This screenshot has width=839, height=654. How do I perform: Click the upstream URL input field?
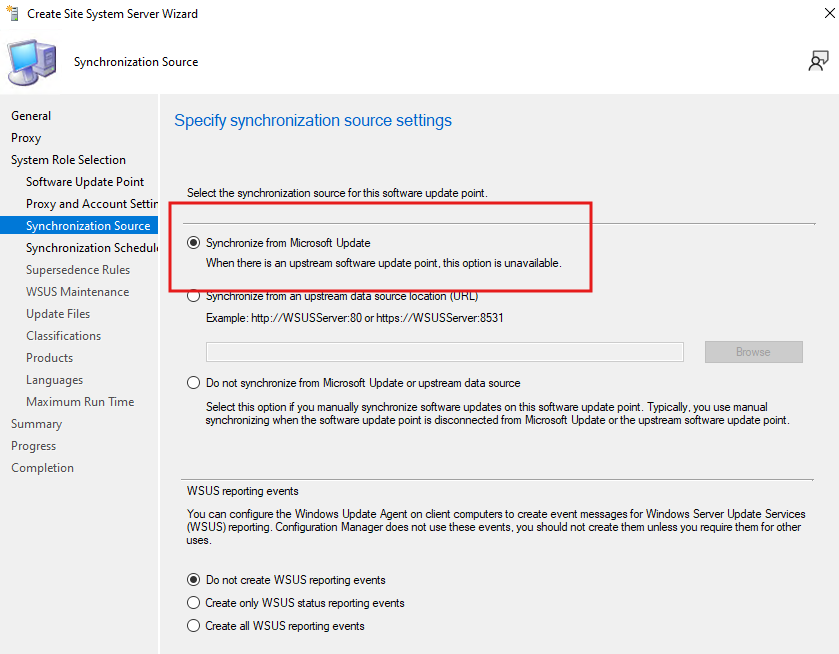(444, 352)
